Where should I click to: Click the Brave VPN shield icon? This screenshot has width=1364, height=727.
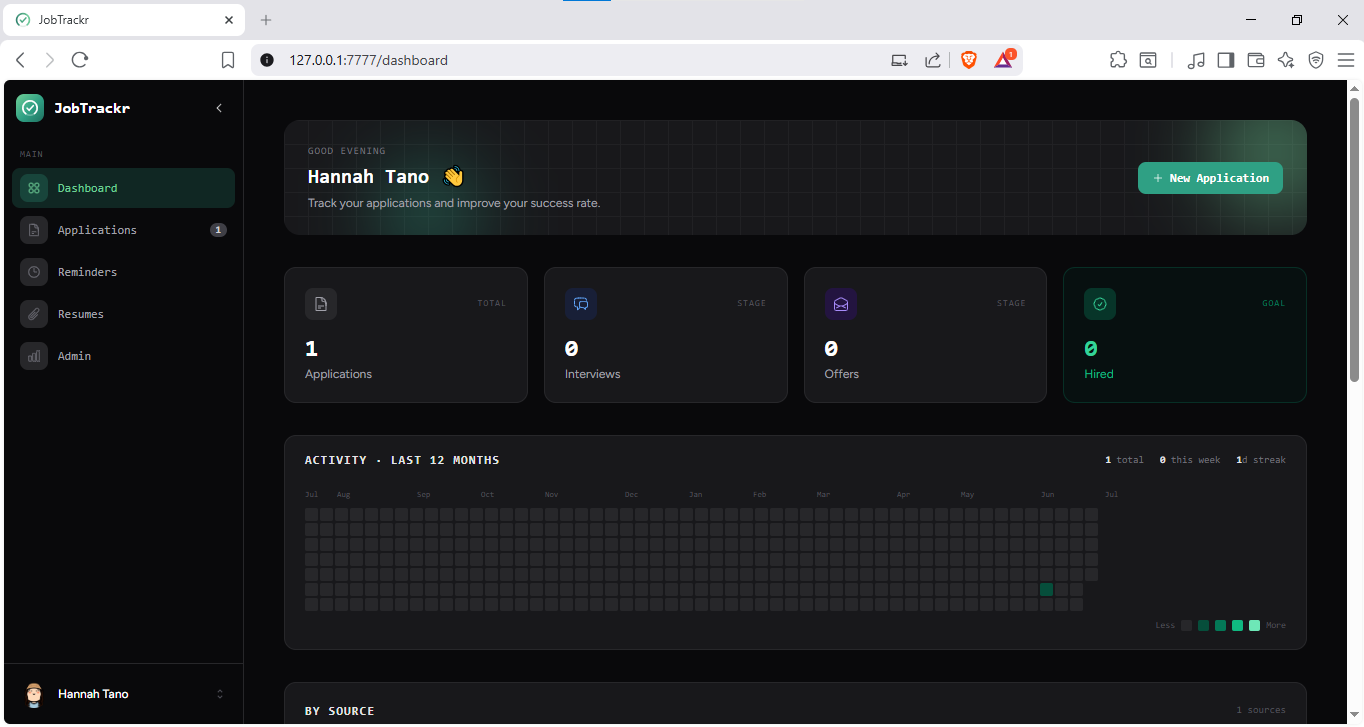(1316, 60)
